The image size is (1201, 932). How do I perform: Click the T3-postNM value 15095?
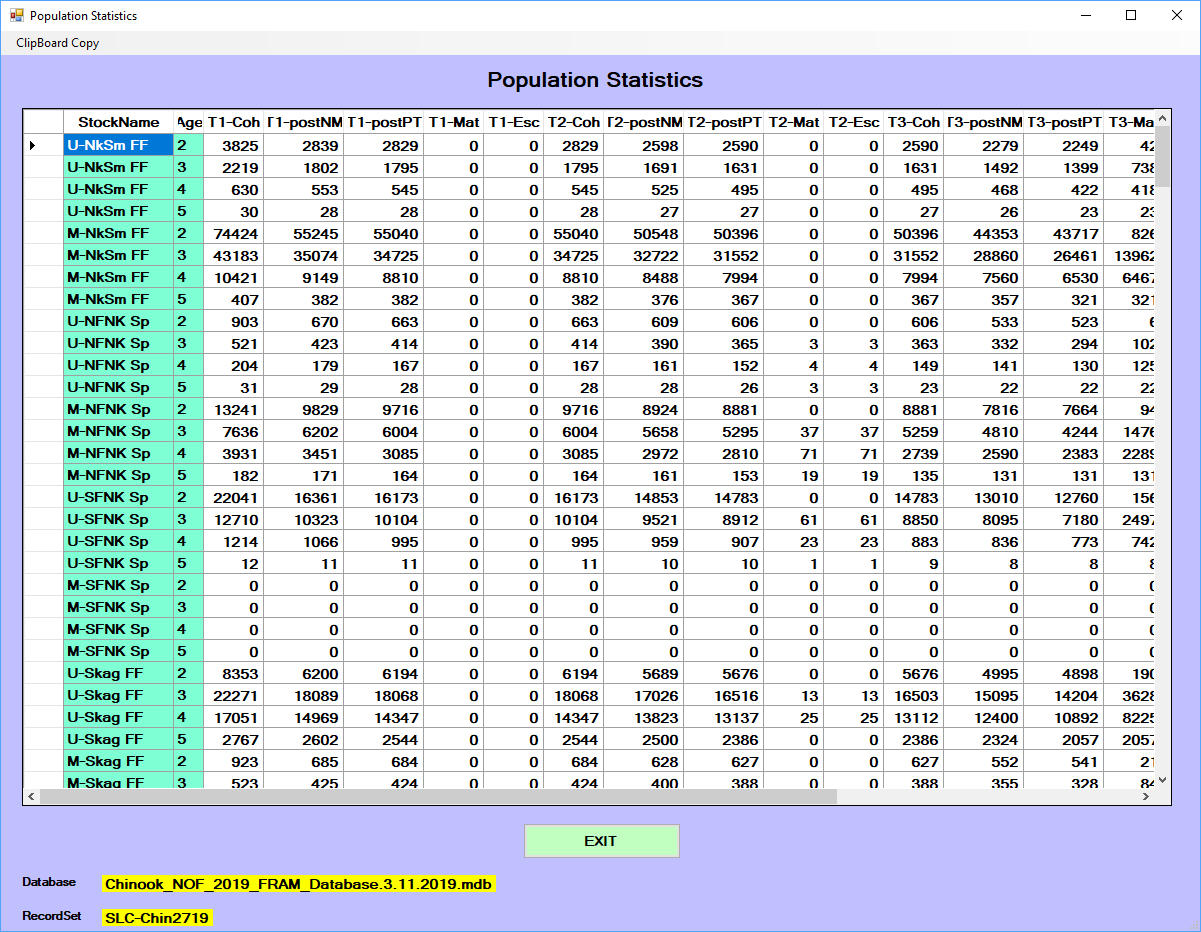click(x=983, y=695)
